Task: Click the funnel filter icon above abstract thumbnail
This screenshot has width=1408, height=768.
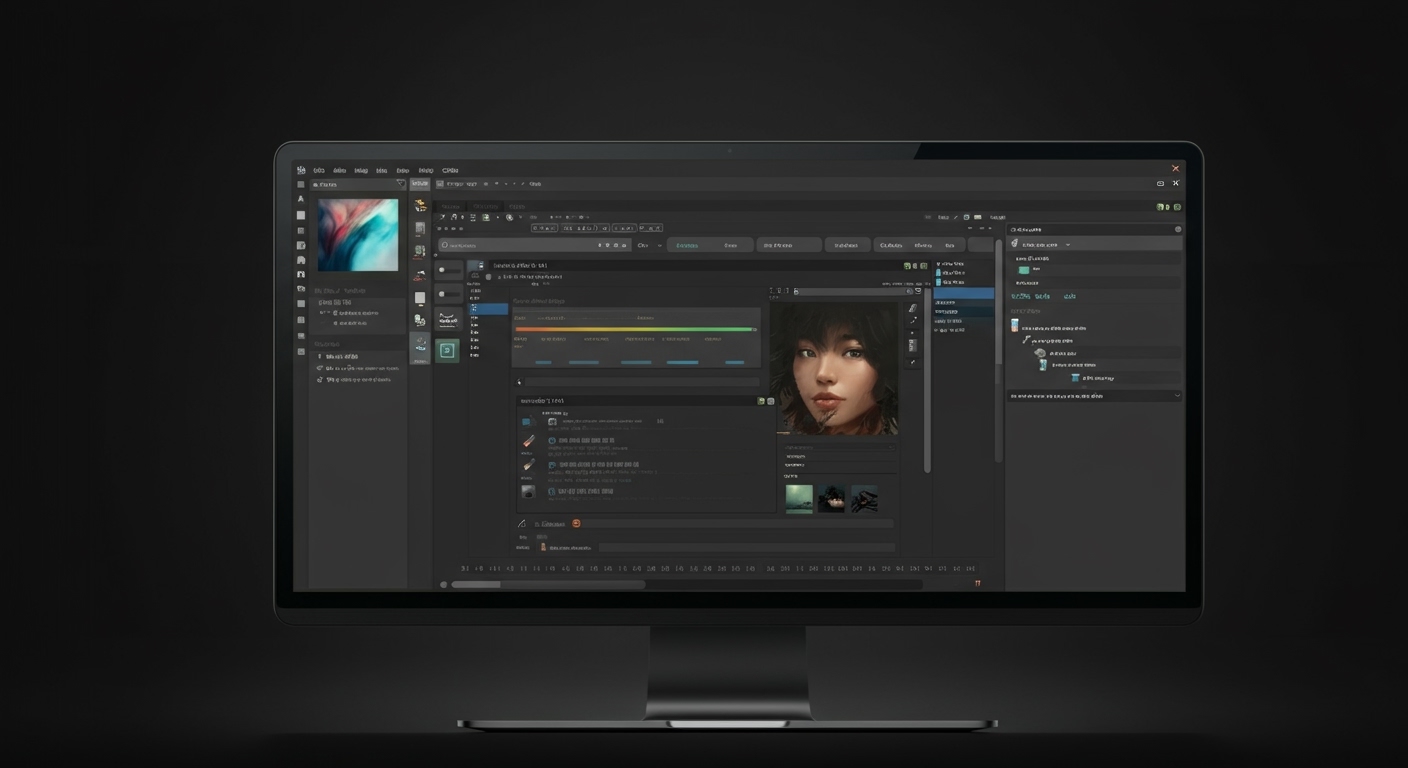Action: point(401,184)
